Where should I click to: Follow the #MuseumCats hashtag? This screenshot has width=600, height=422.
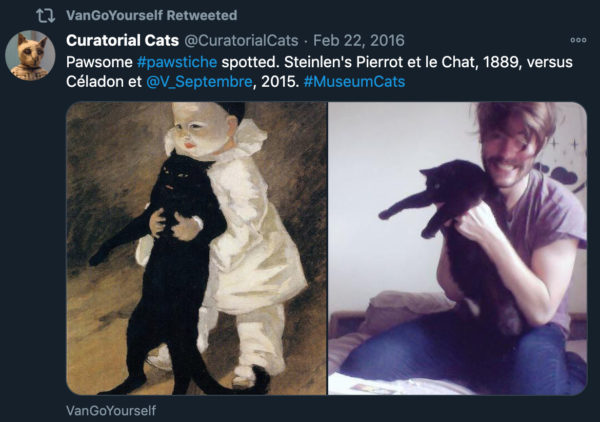pos(354,81)
